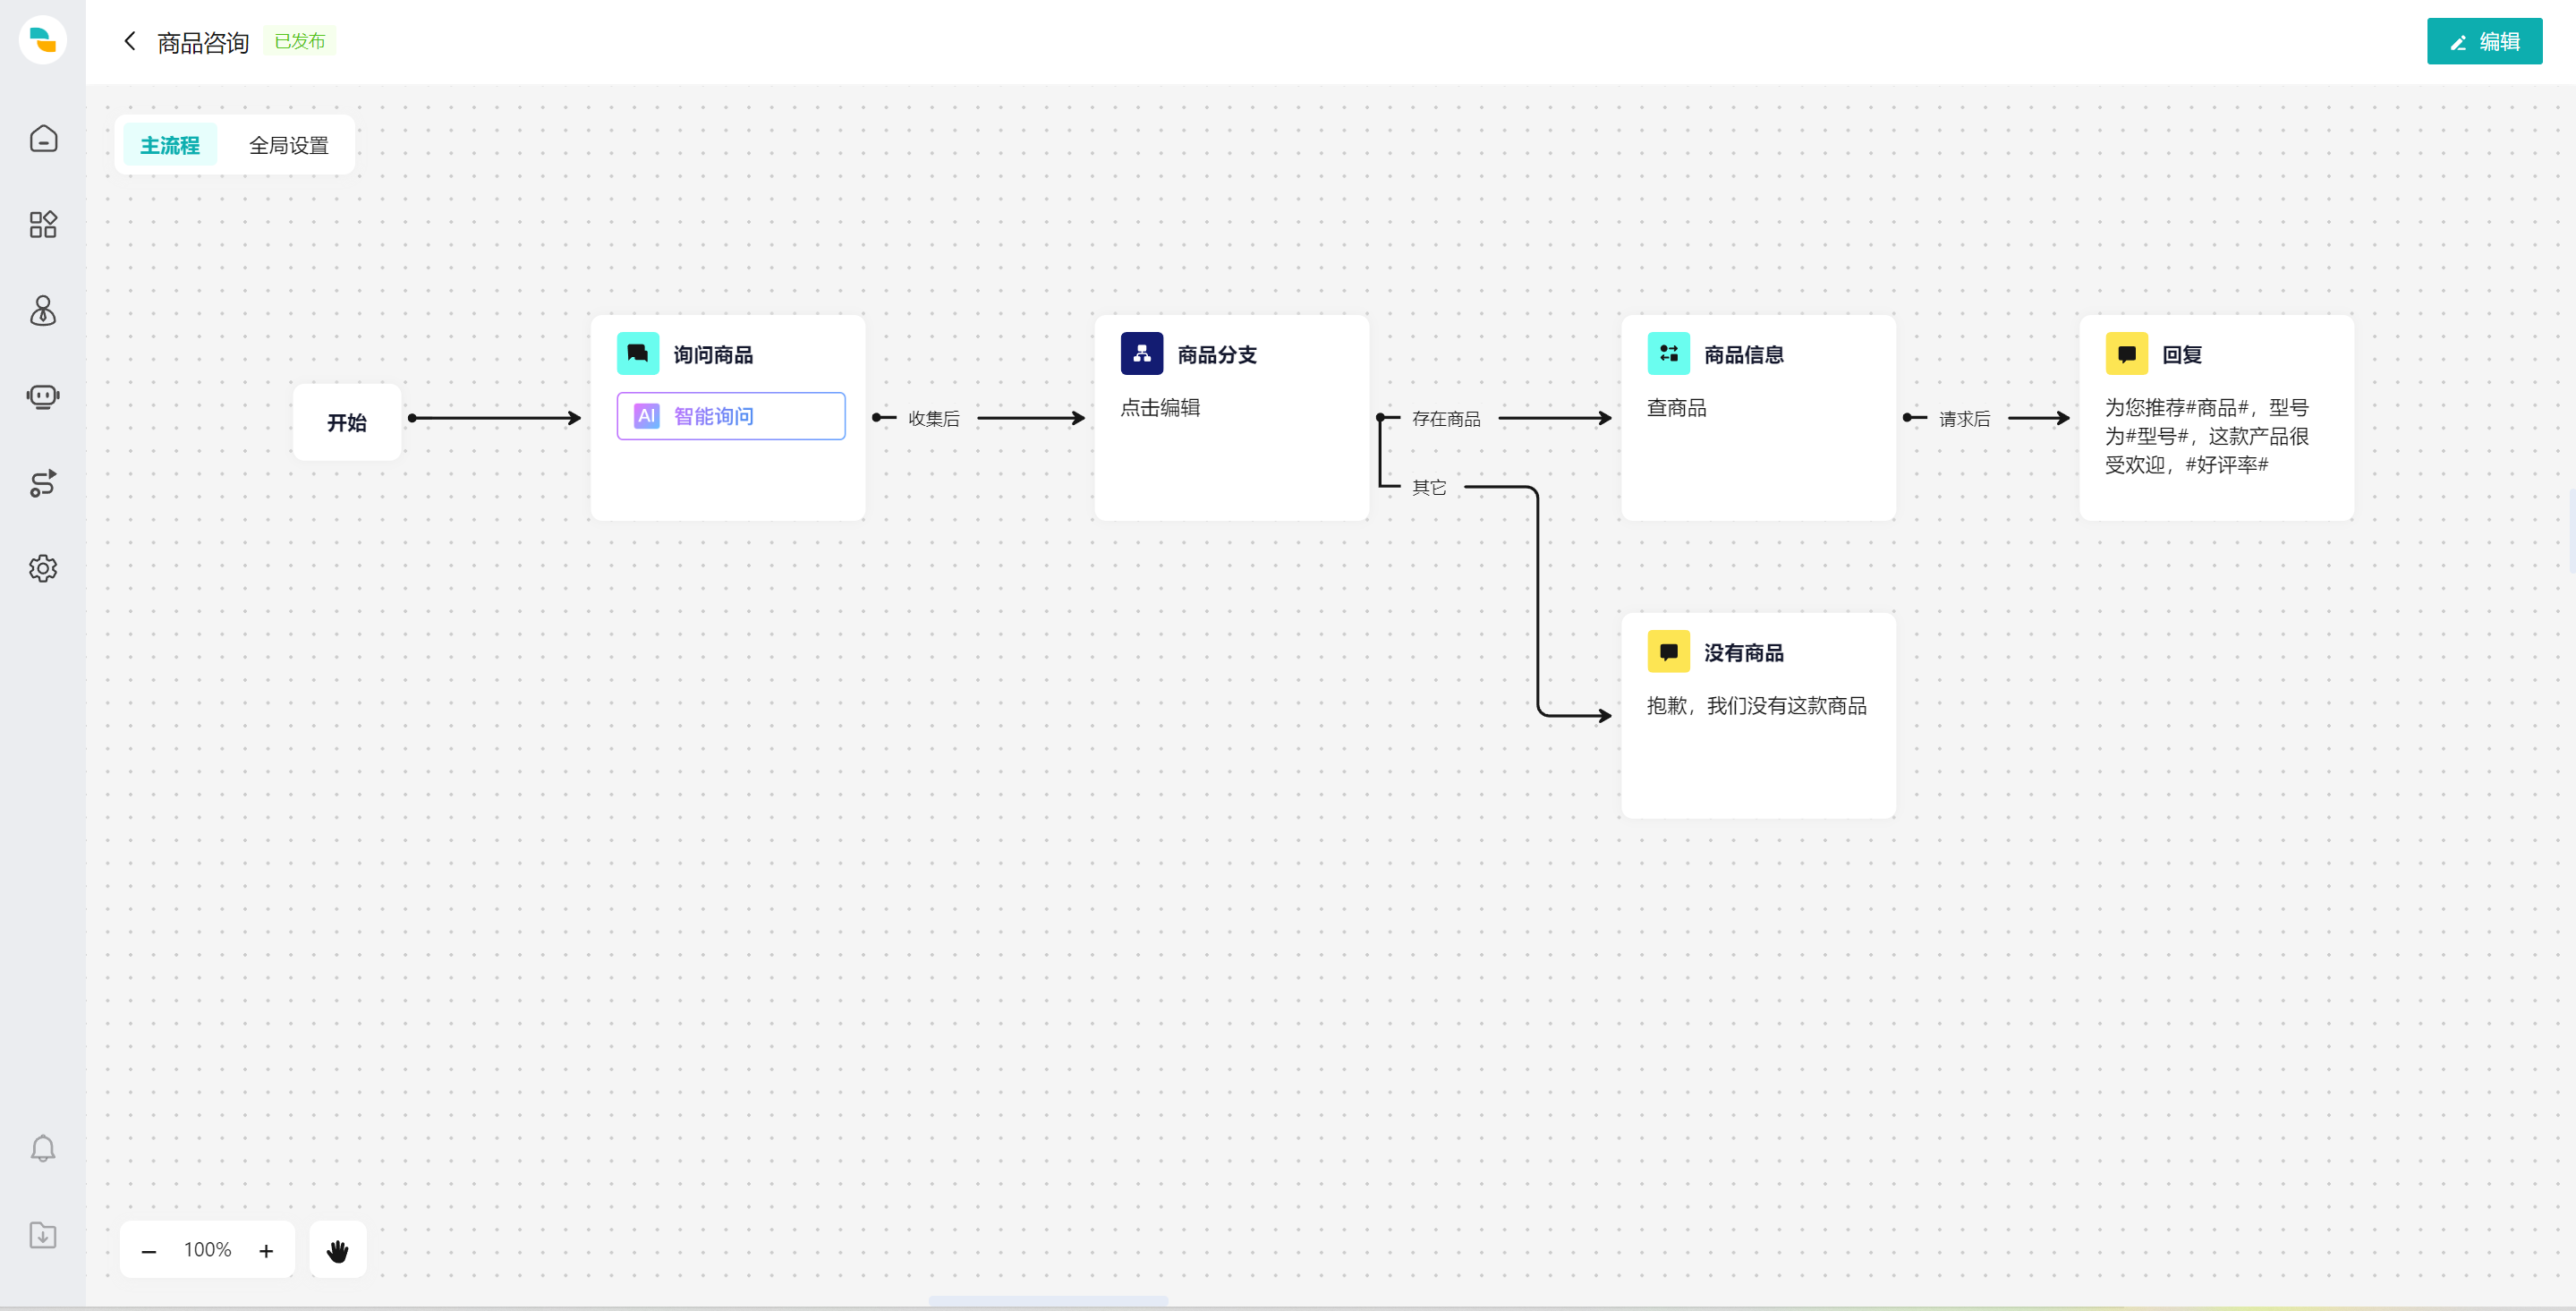Click the 为您推荐#商品# reply text

2207,436
